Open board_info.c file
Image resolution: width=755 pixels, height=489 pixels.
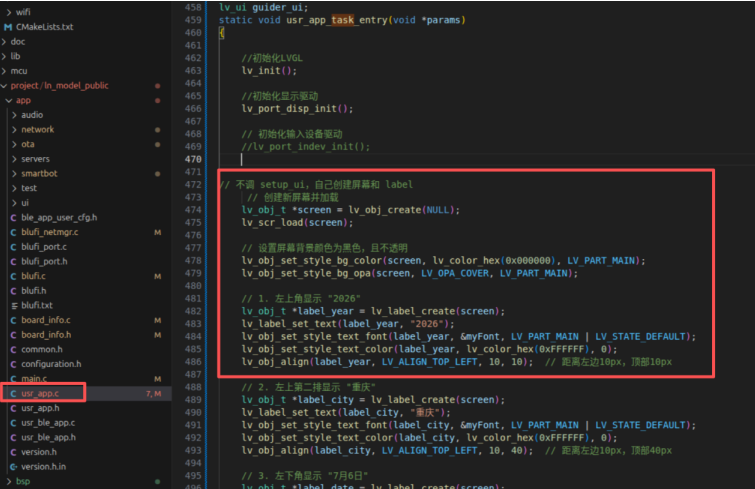tap(46, 320)
